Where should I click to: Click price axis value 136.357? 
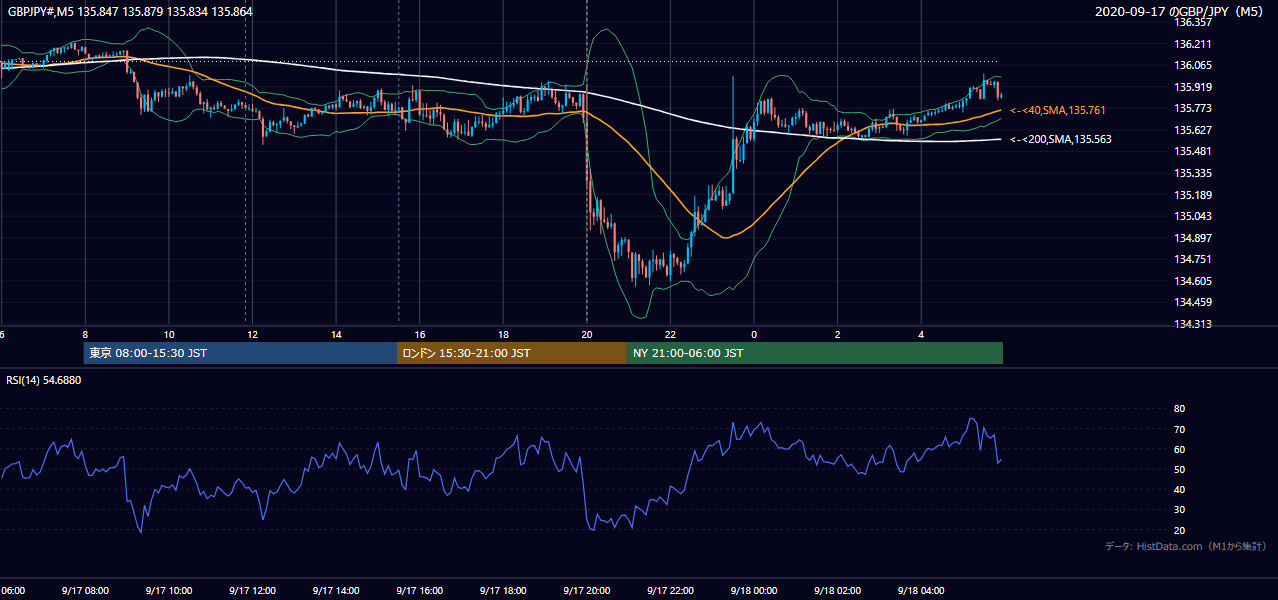point(1193,22)
